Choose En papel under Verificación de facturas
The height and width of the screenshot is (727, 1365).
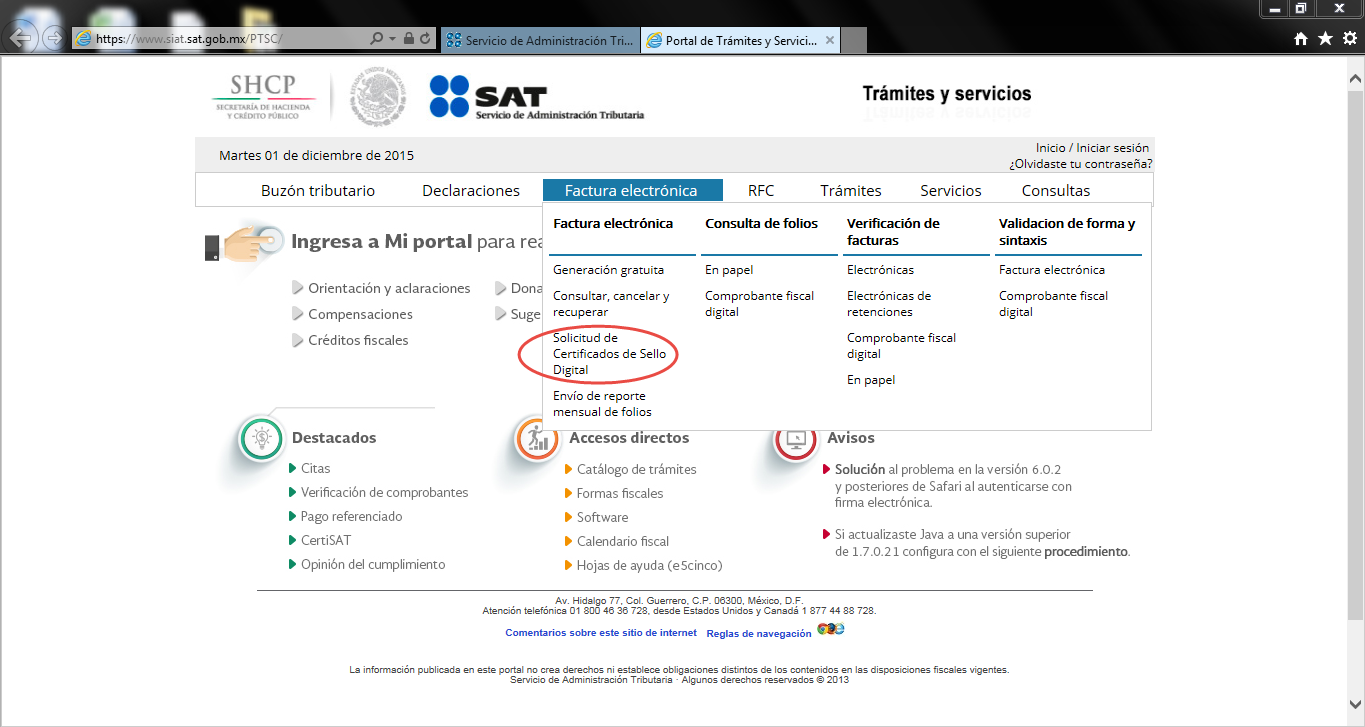pos(871,380)
